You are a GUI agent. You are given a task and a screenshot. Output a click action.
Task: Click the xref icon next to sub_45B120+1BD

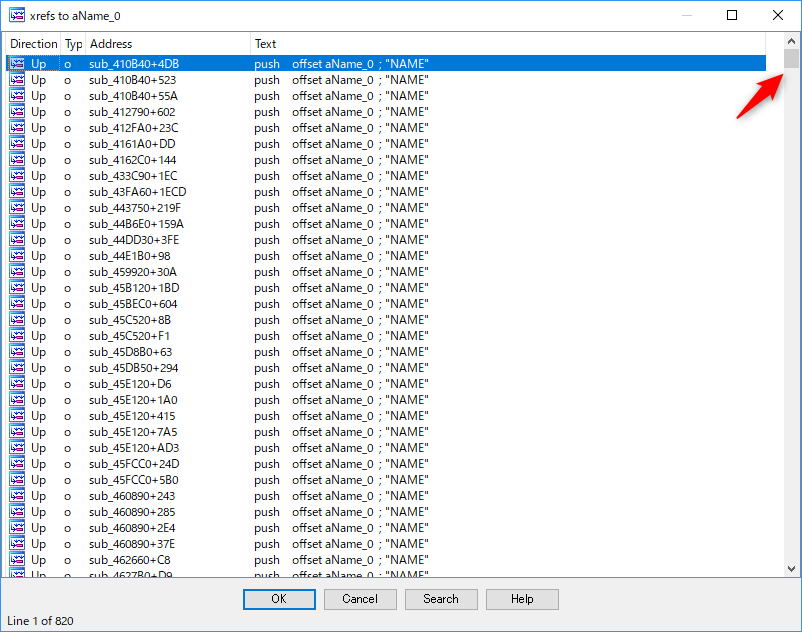coord(16,288)
